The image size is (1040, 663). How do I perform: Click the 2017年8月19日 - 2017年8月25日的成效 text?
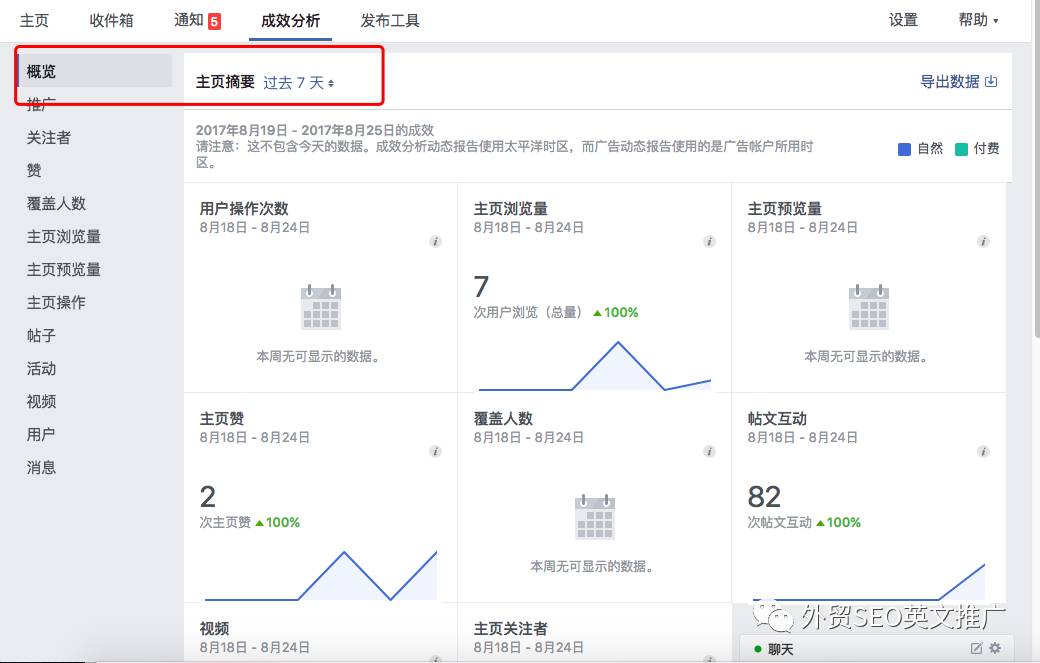[x=315, y=131]
